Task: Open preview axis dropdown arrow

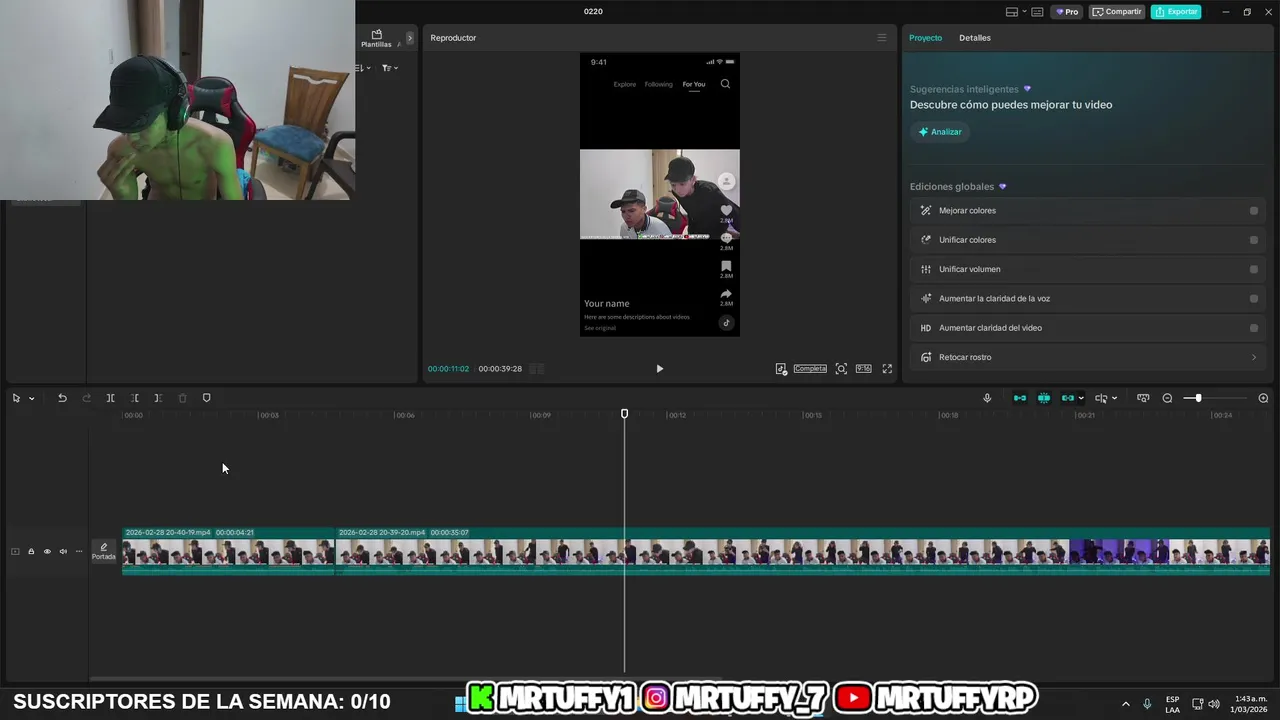Action: click(1114, 398)
